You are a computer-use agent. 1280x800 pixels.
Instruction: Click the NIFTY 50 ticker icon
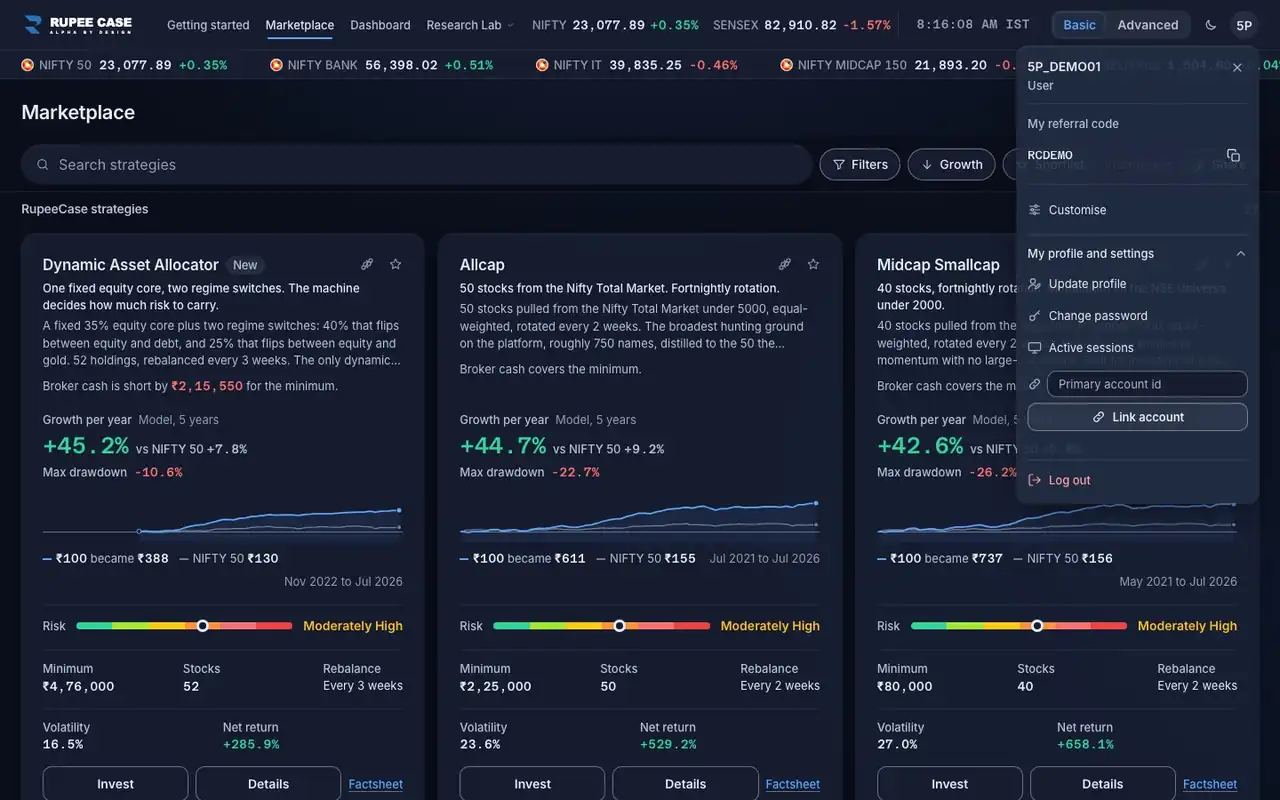pyautogui.click(x=28, y=65)
